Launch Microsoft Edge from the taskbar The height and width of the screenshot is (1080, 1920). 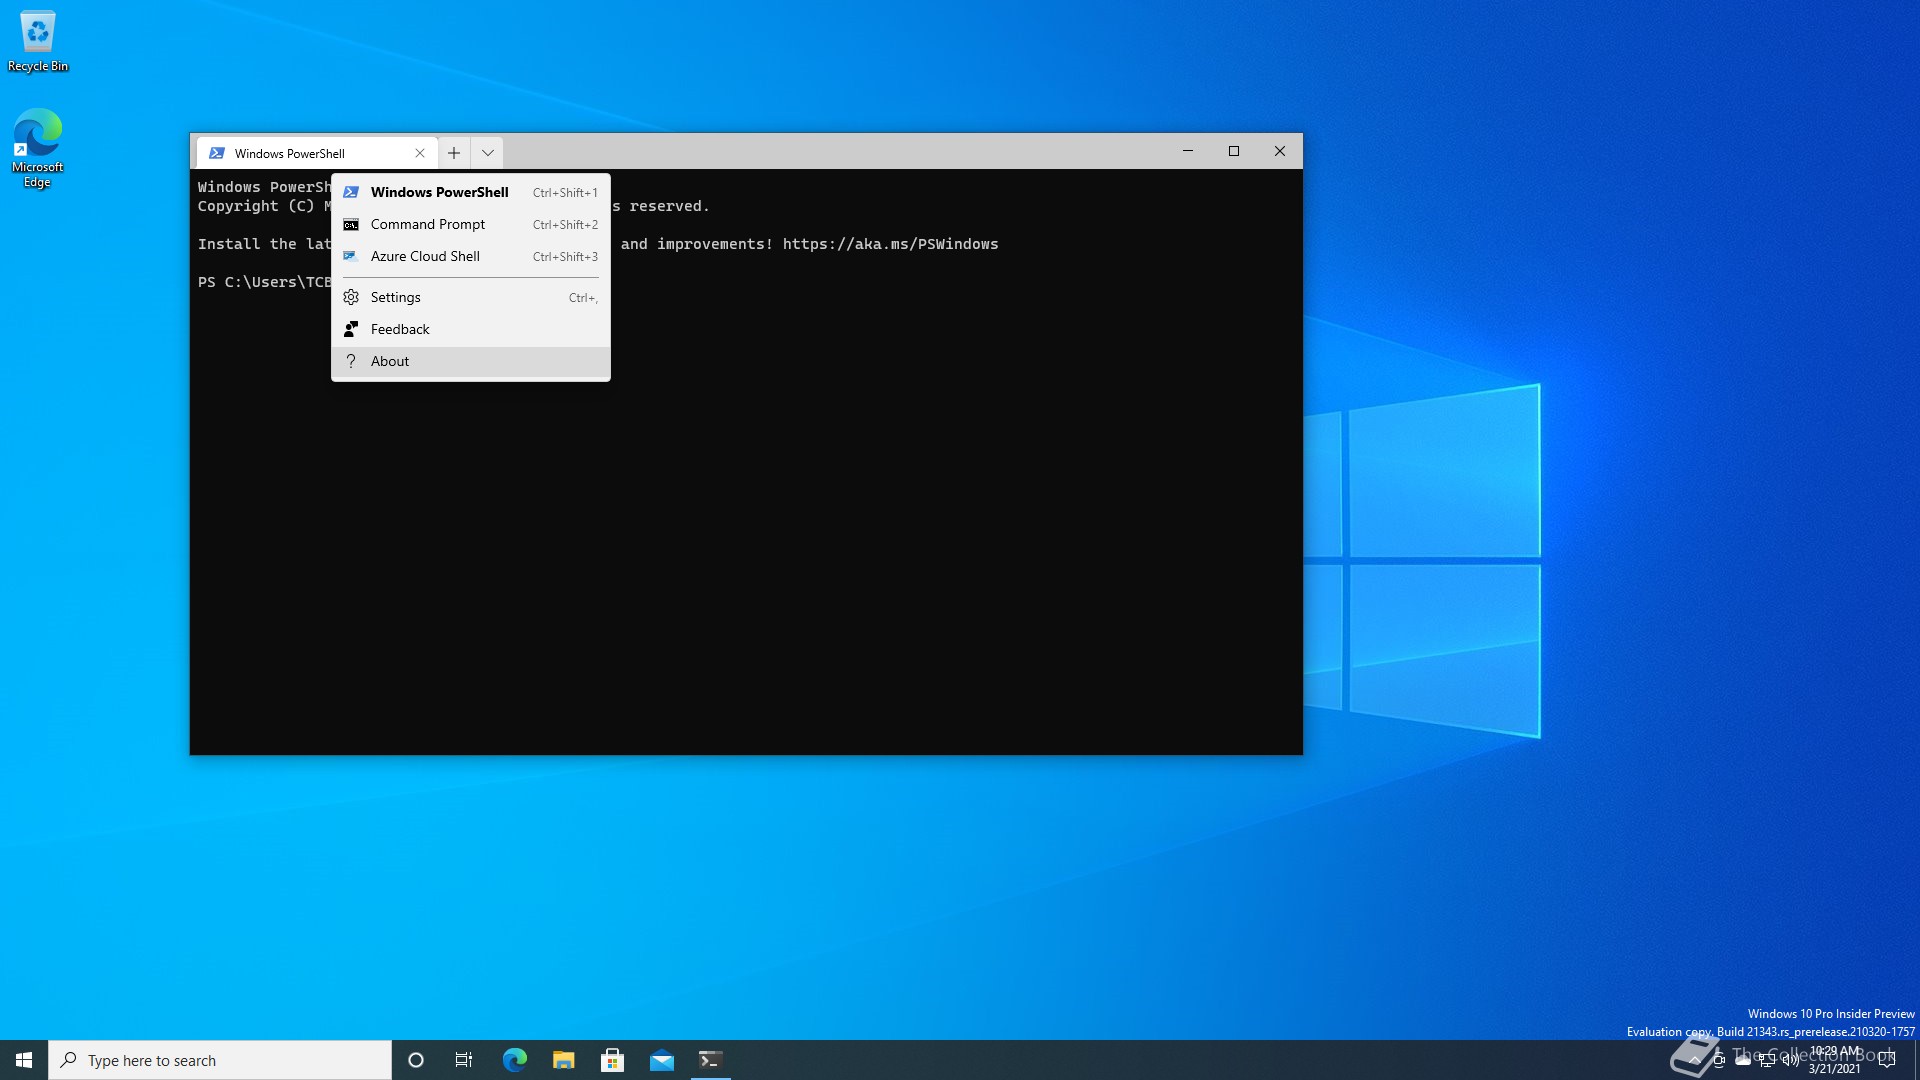click(x=514, y=1060)
